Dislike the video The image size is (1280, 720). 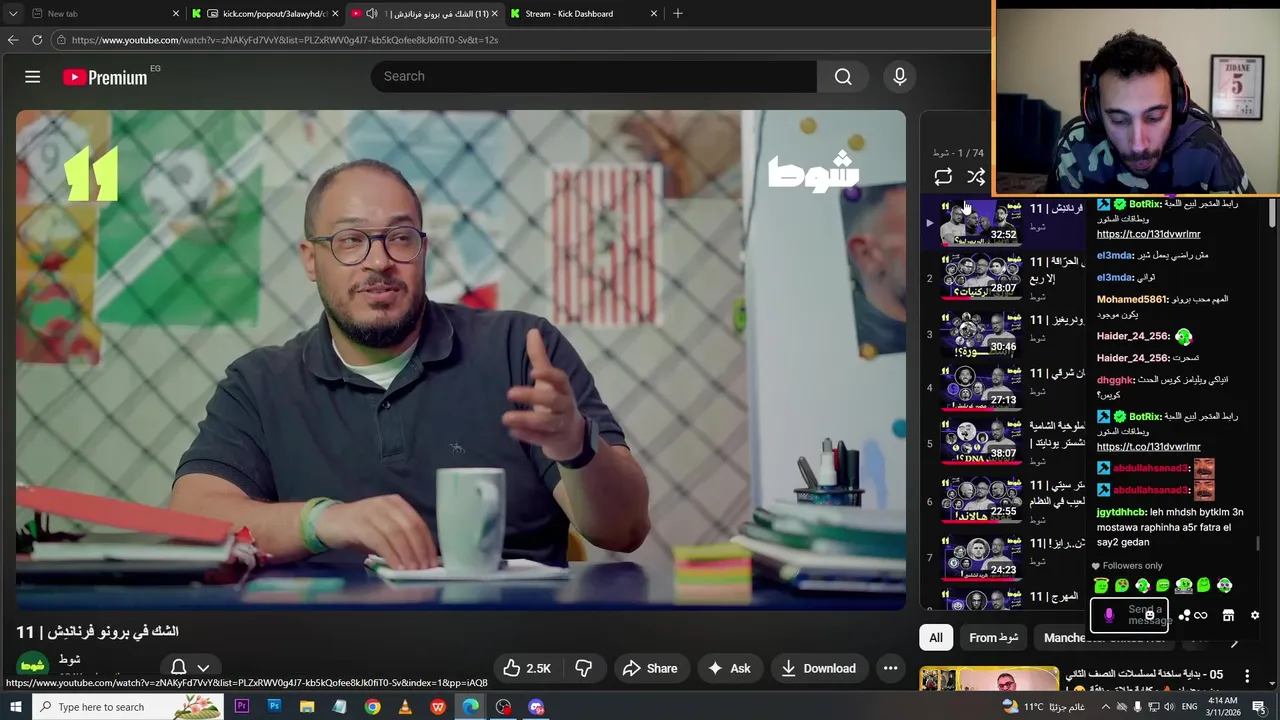pyautogui.click(x=584, y=668)
